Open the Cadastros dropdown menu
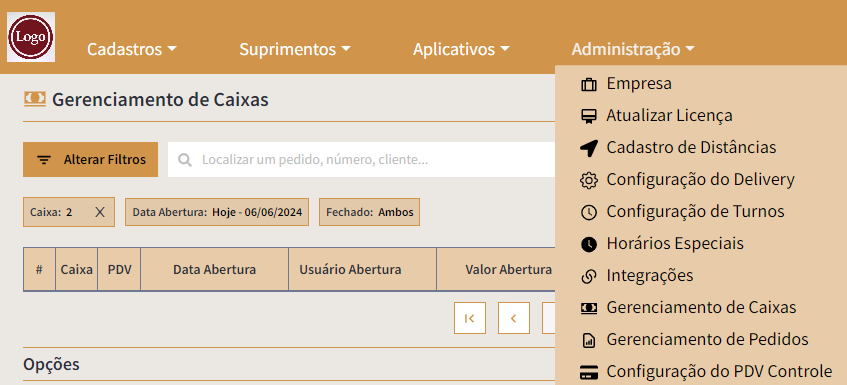Viewport: 847px width, 385px height. [132, 49]
